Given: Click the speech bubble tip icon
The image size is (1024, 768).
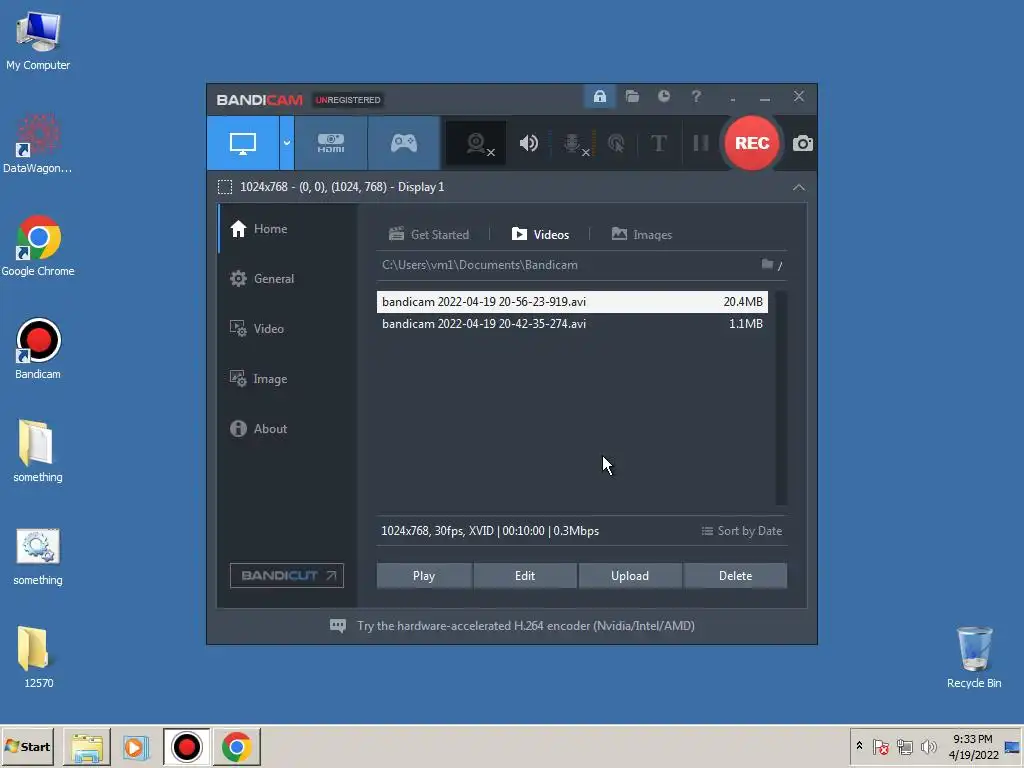Looking at the screenshot, I should coord(338,626).
